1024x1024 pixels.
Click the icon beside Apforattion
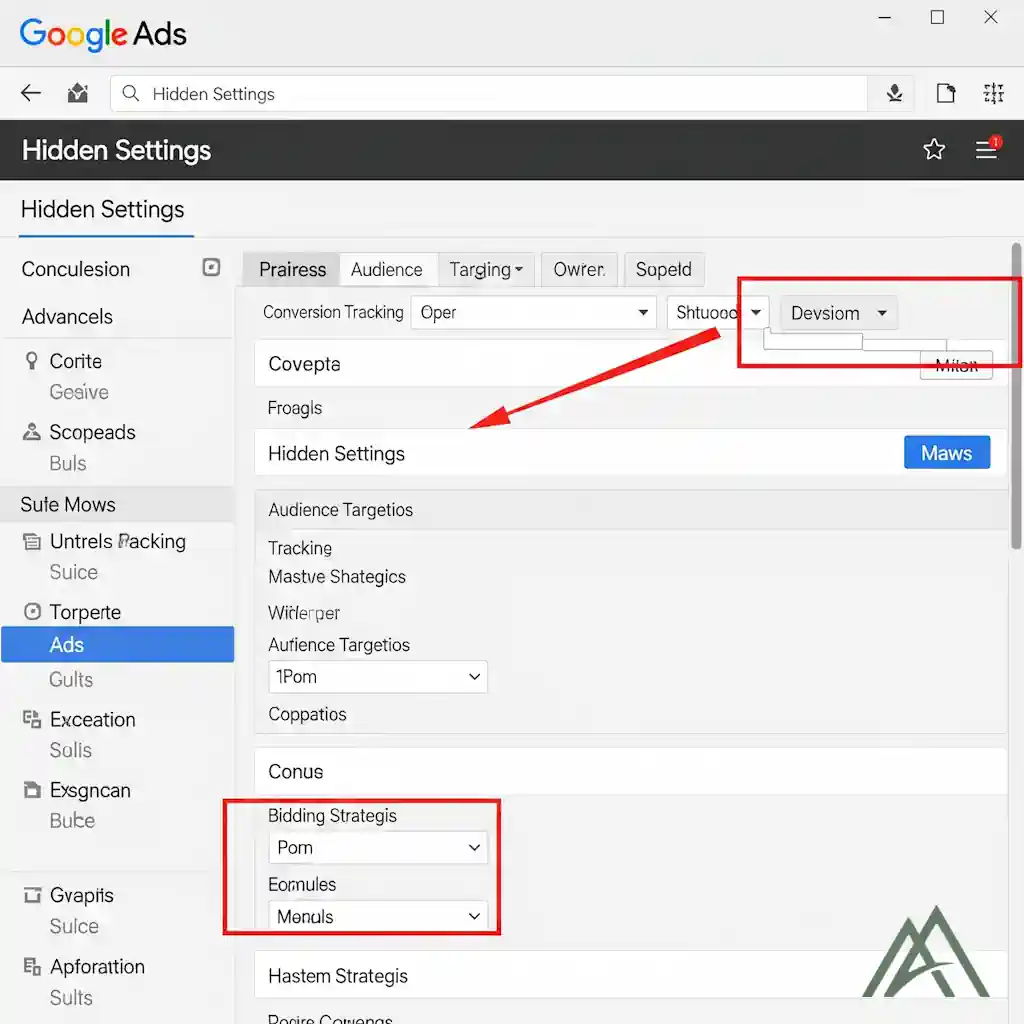pos(32,966)
